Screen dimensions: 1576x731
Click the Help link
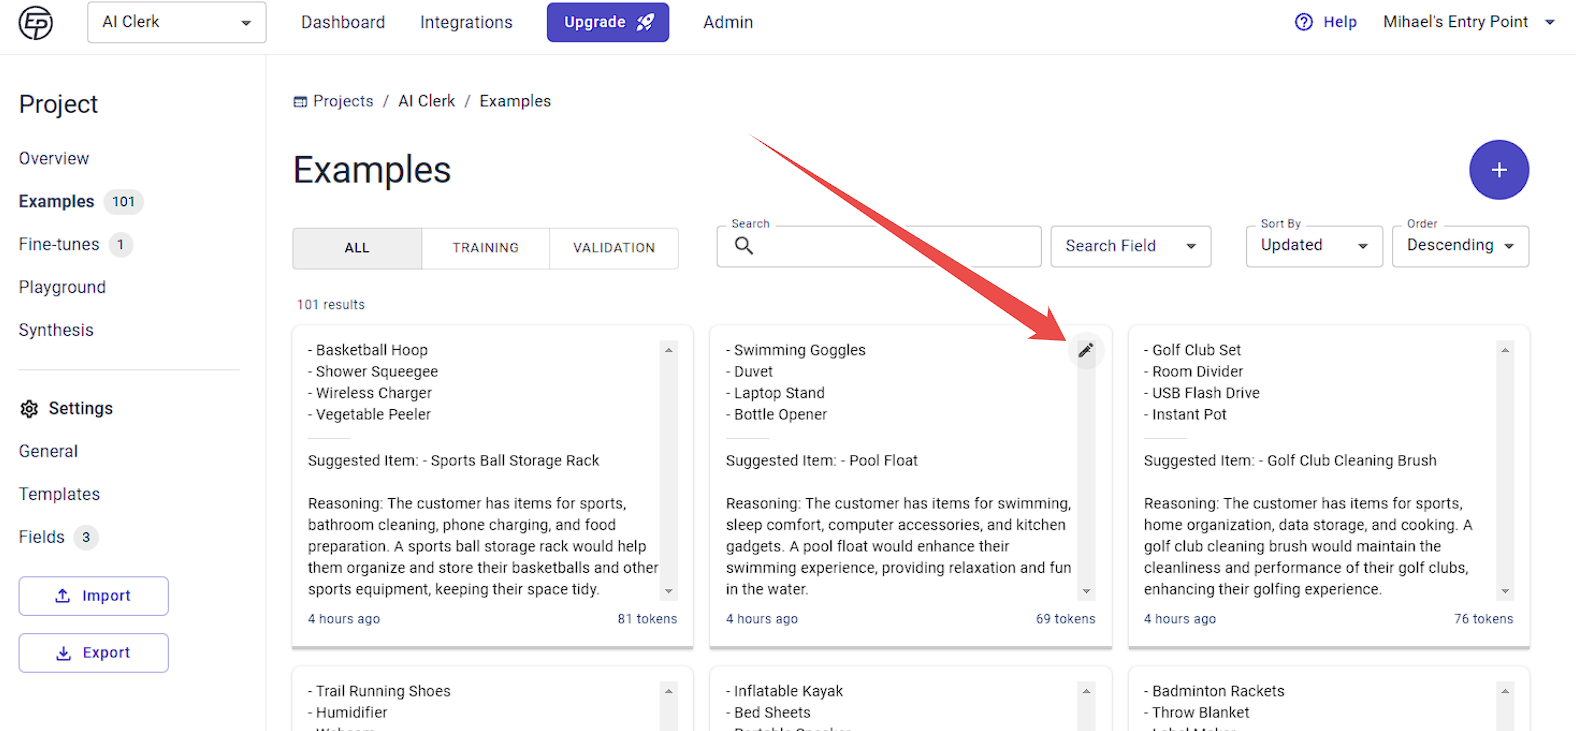click(1340, 22)
